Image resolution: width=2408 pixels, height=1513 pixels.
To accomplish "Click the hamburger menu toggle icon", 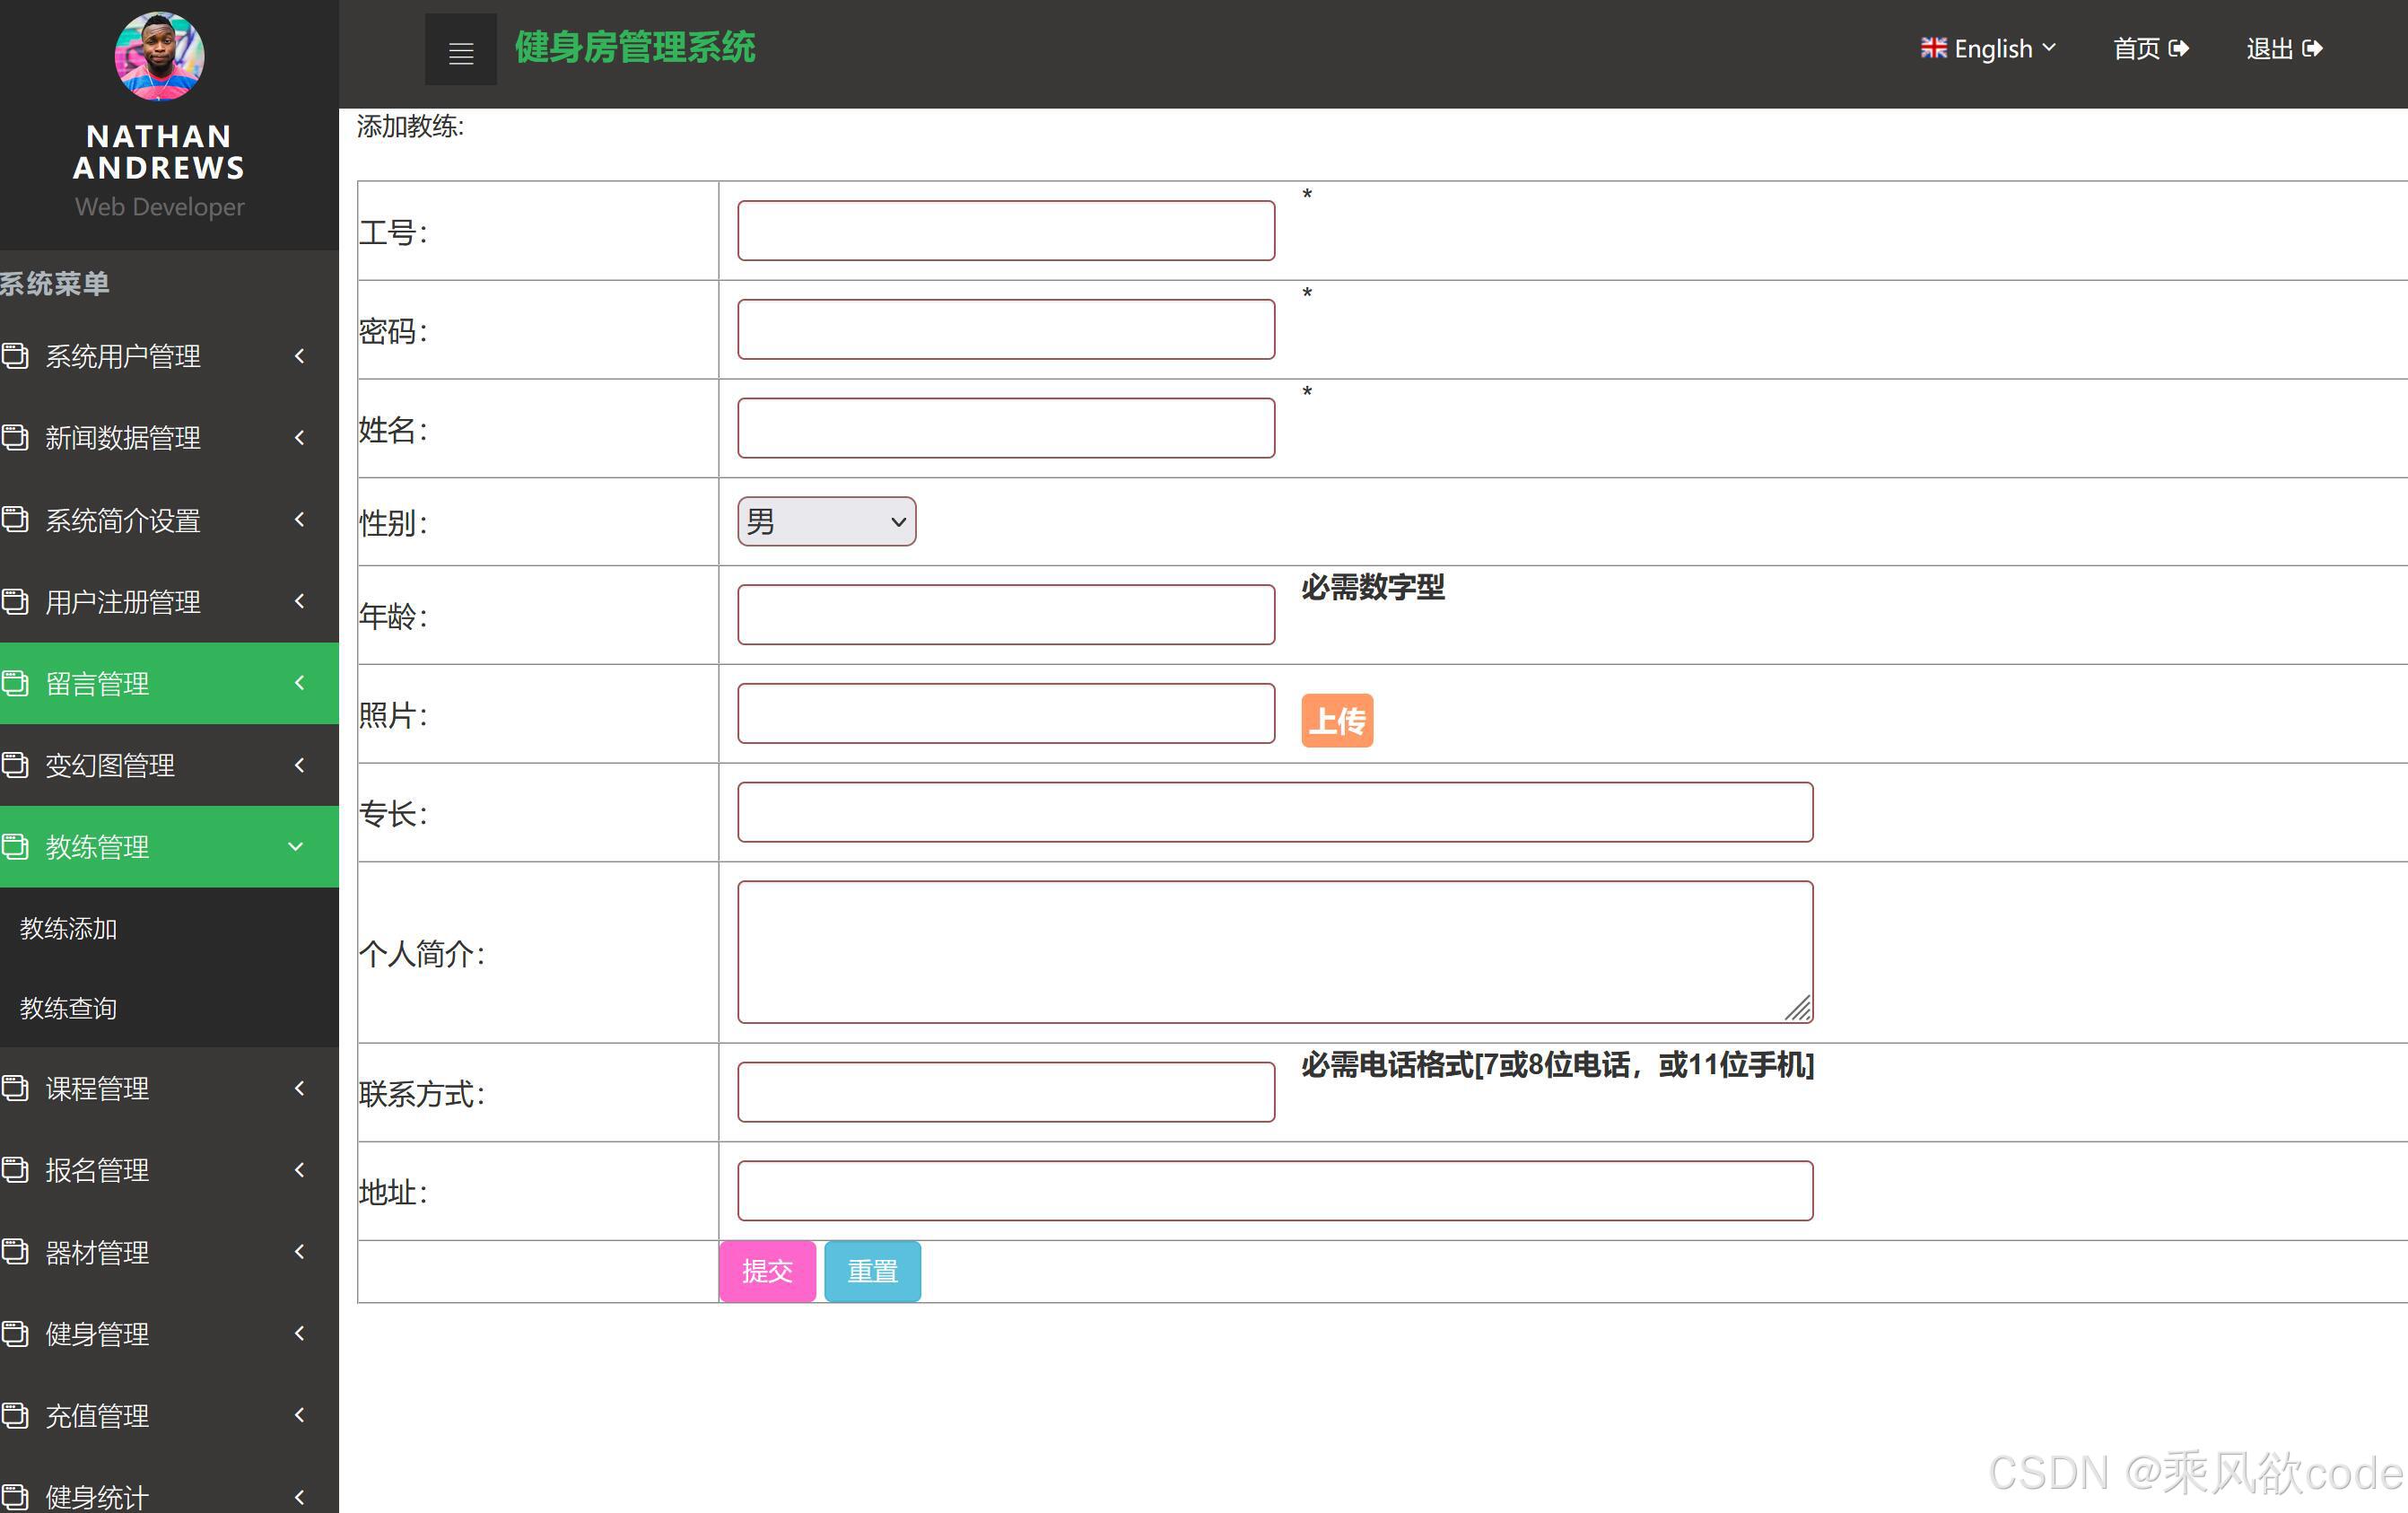I will (x=460, y=50).
